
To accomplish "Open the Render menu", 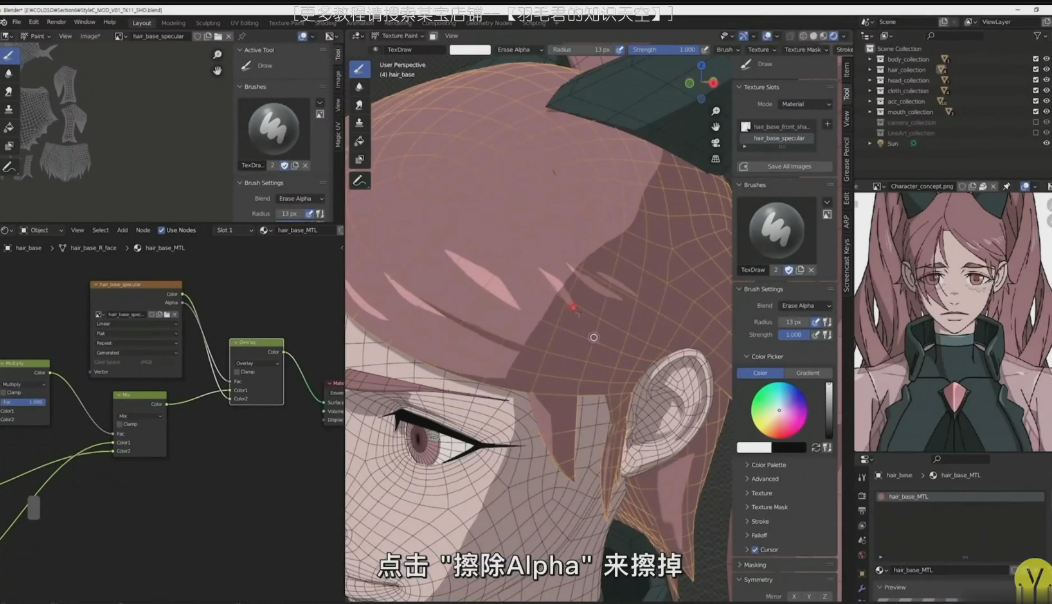I will tap(56, 22).
